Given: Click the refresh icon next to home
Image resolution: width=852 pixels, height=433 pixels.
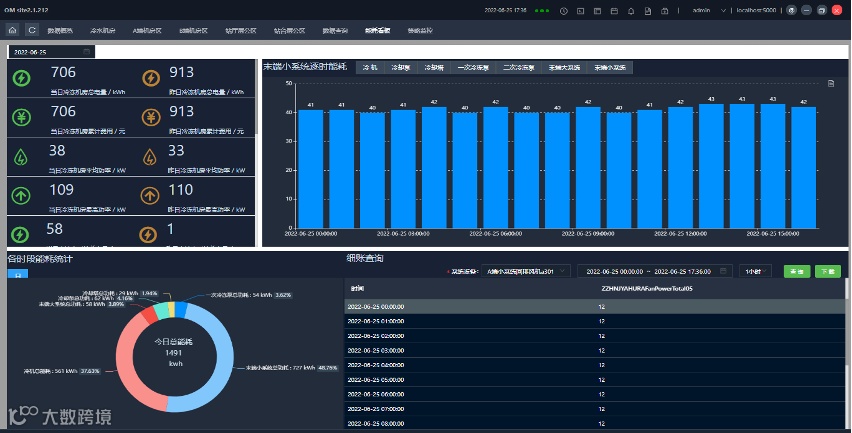Looking at the screenshot, I should pos(32,30).
